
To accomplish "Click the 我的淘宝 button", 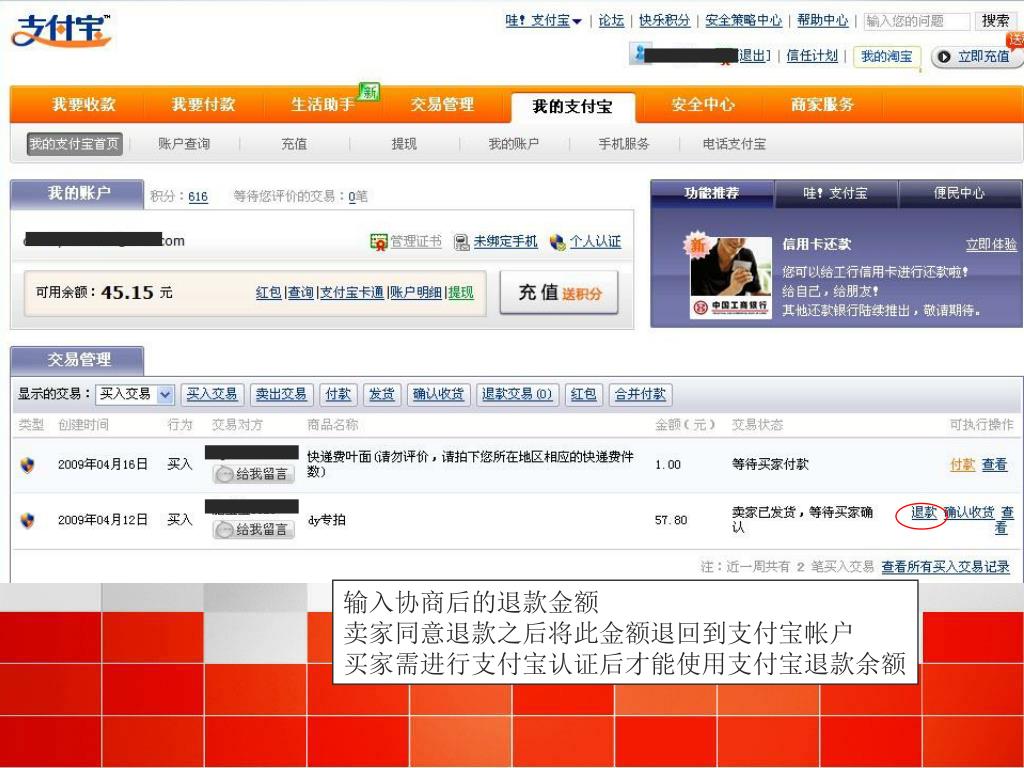I will (886, 57).
